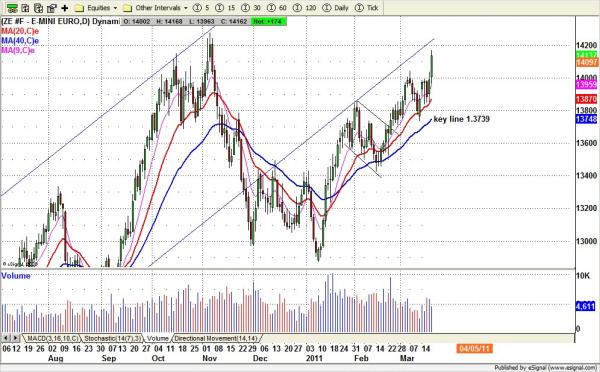This screenshot has width=600, height=372.
Task: Click the black plus icon in toolbar
Action: 65,8
